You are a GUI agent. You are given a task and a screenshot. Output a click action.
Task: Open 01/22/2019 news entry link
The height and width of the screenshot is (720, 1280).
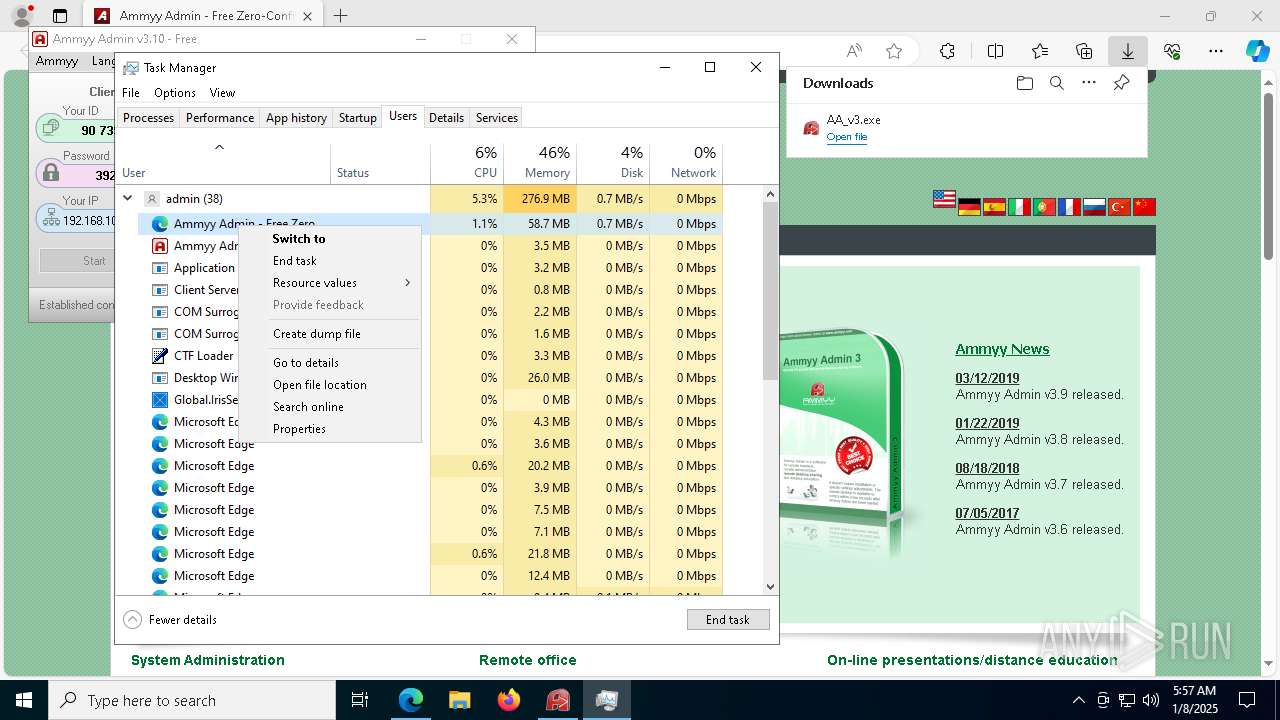coord(987,423)
